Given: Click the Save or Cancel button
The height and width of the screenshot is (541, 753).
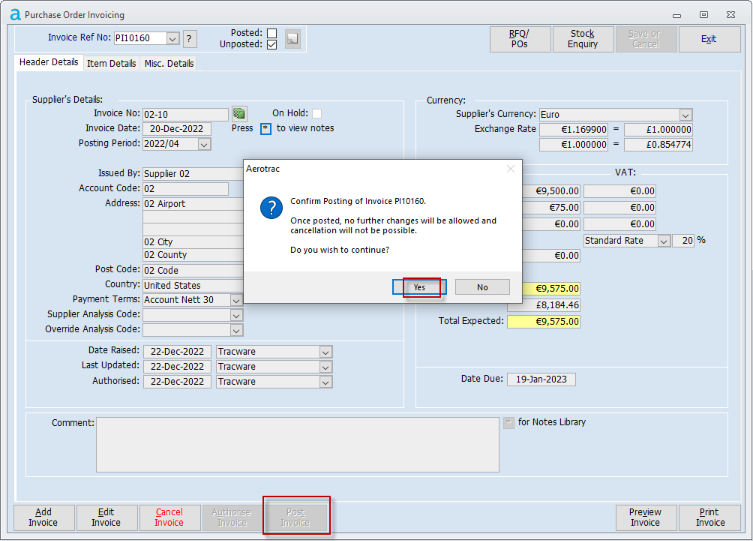Looking at the screenshot, I should tap(645, 39).
